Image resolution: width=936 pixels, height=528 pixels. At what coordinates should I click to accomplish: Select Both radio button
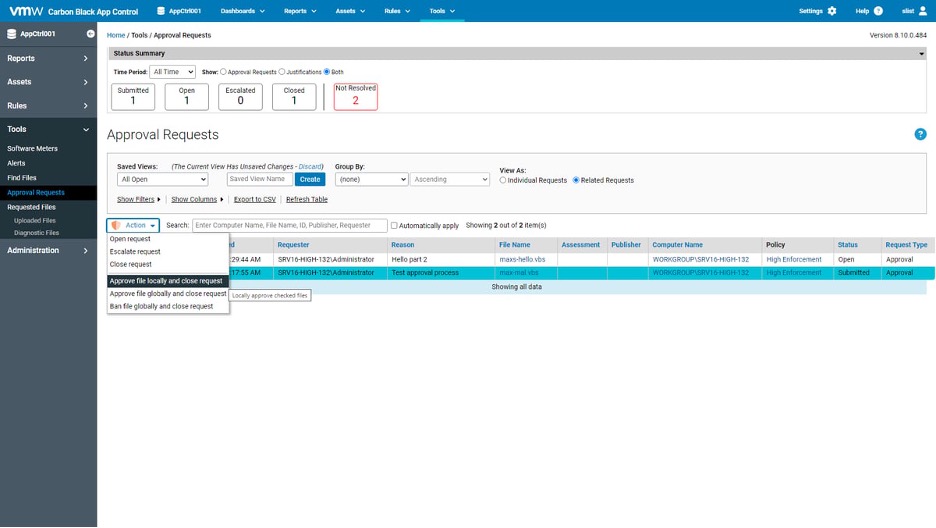pos(327,72)
